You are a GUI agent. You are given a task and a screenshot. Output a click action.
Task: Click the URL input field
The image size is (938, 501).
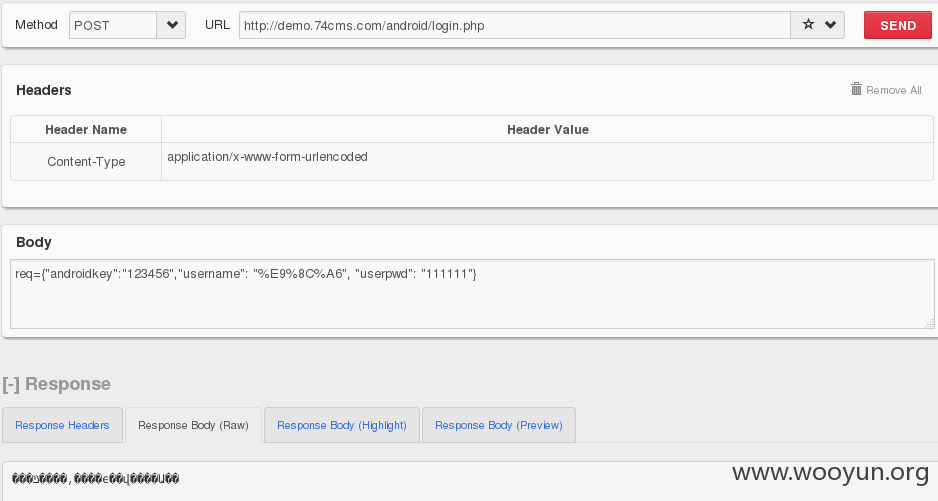515,25
